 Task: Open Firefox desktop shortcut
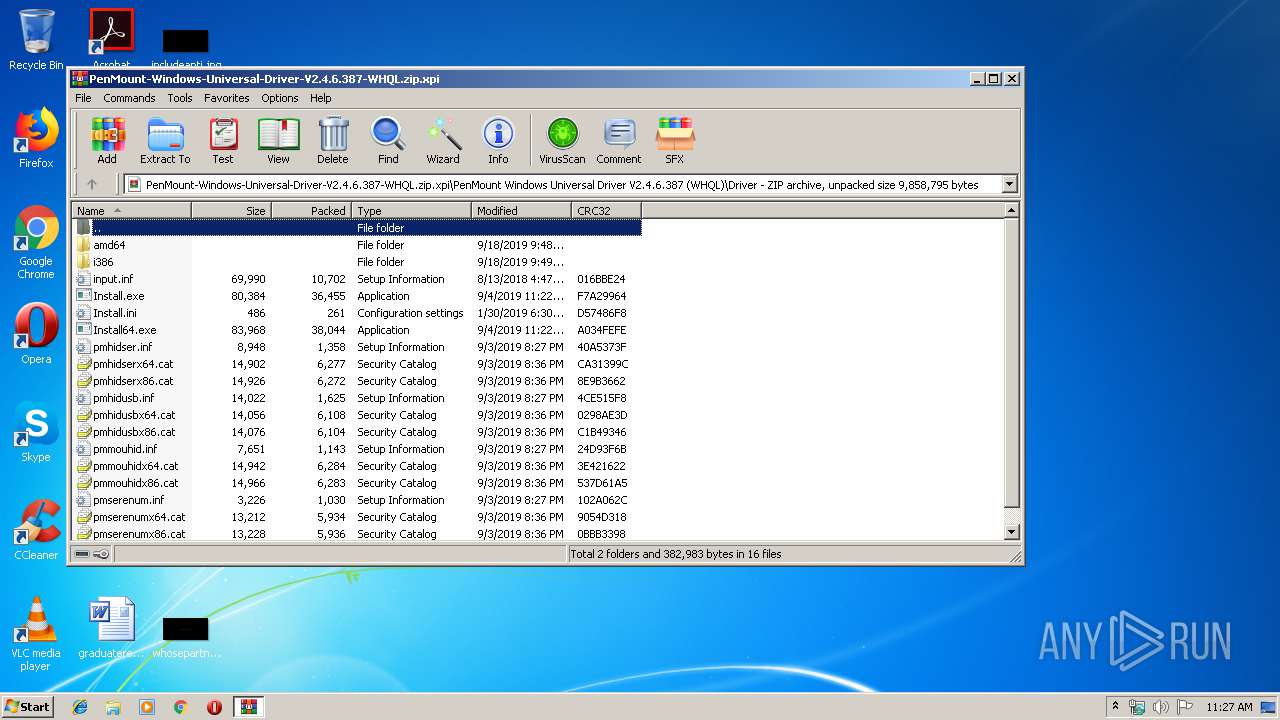tap(36, 138)
